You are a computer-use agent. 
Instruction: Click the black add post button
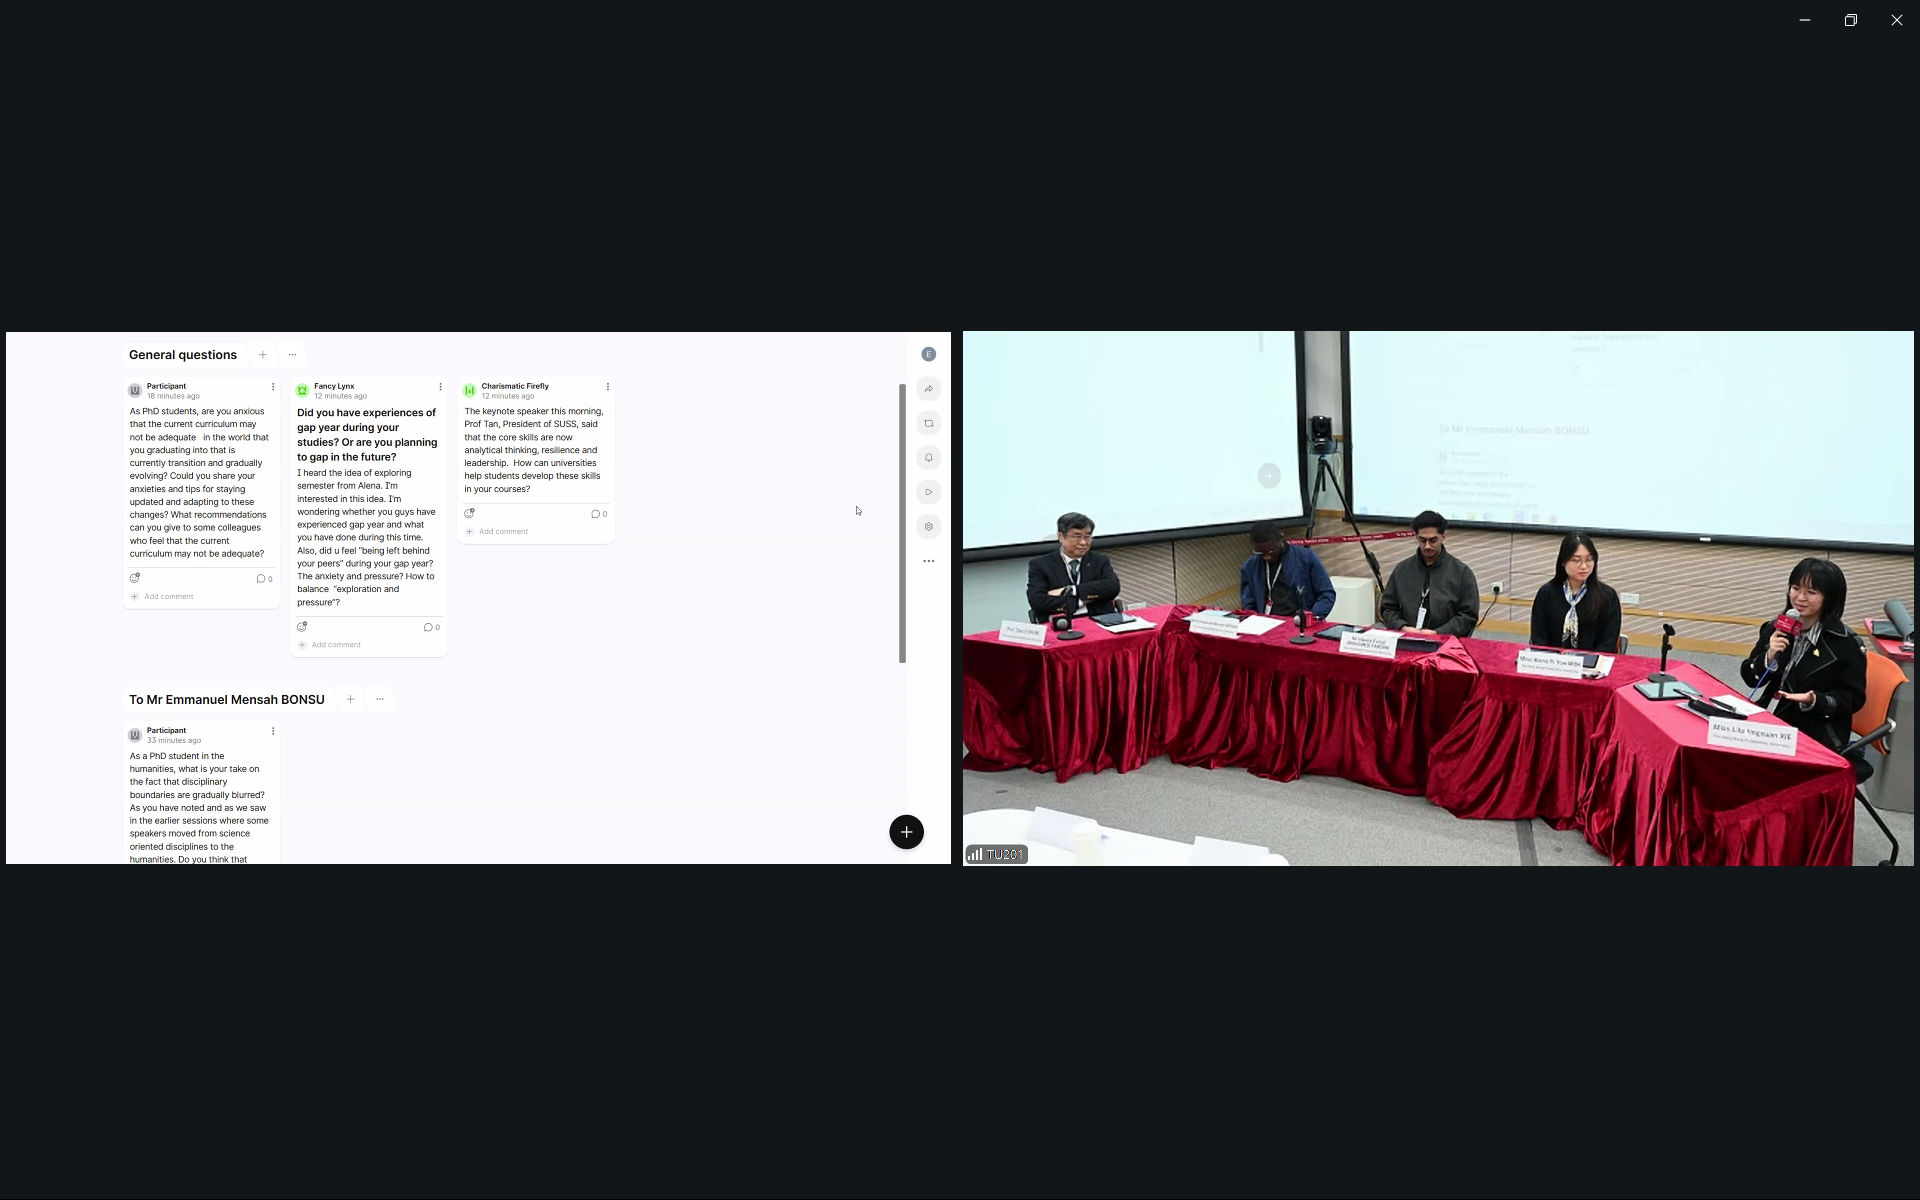pos(906,832)
